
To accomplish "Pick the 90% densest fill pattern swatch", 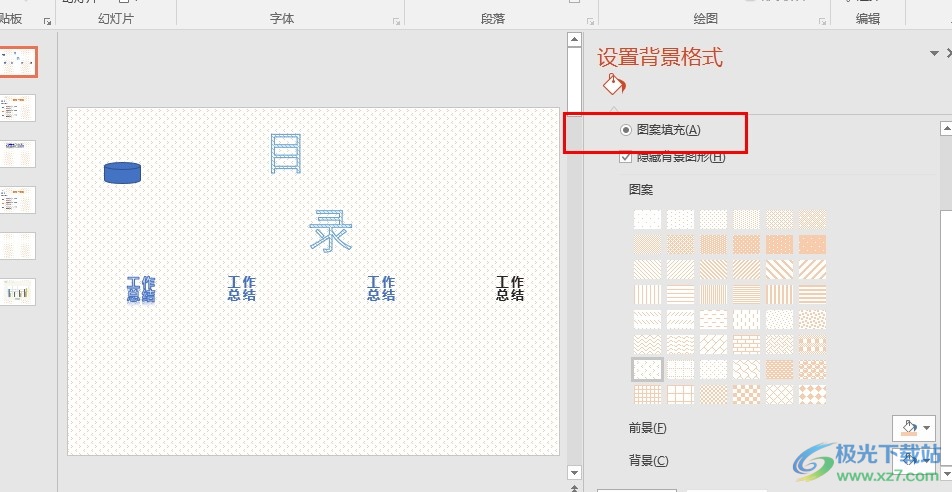I will tap(812, 244).
